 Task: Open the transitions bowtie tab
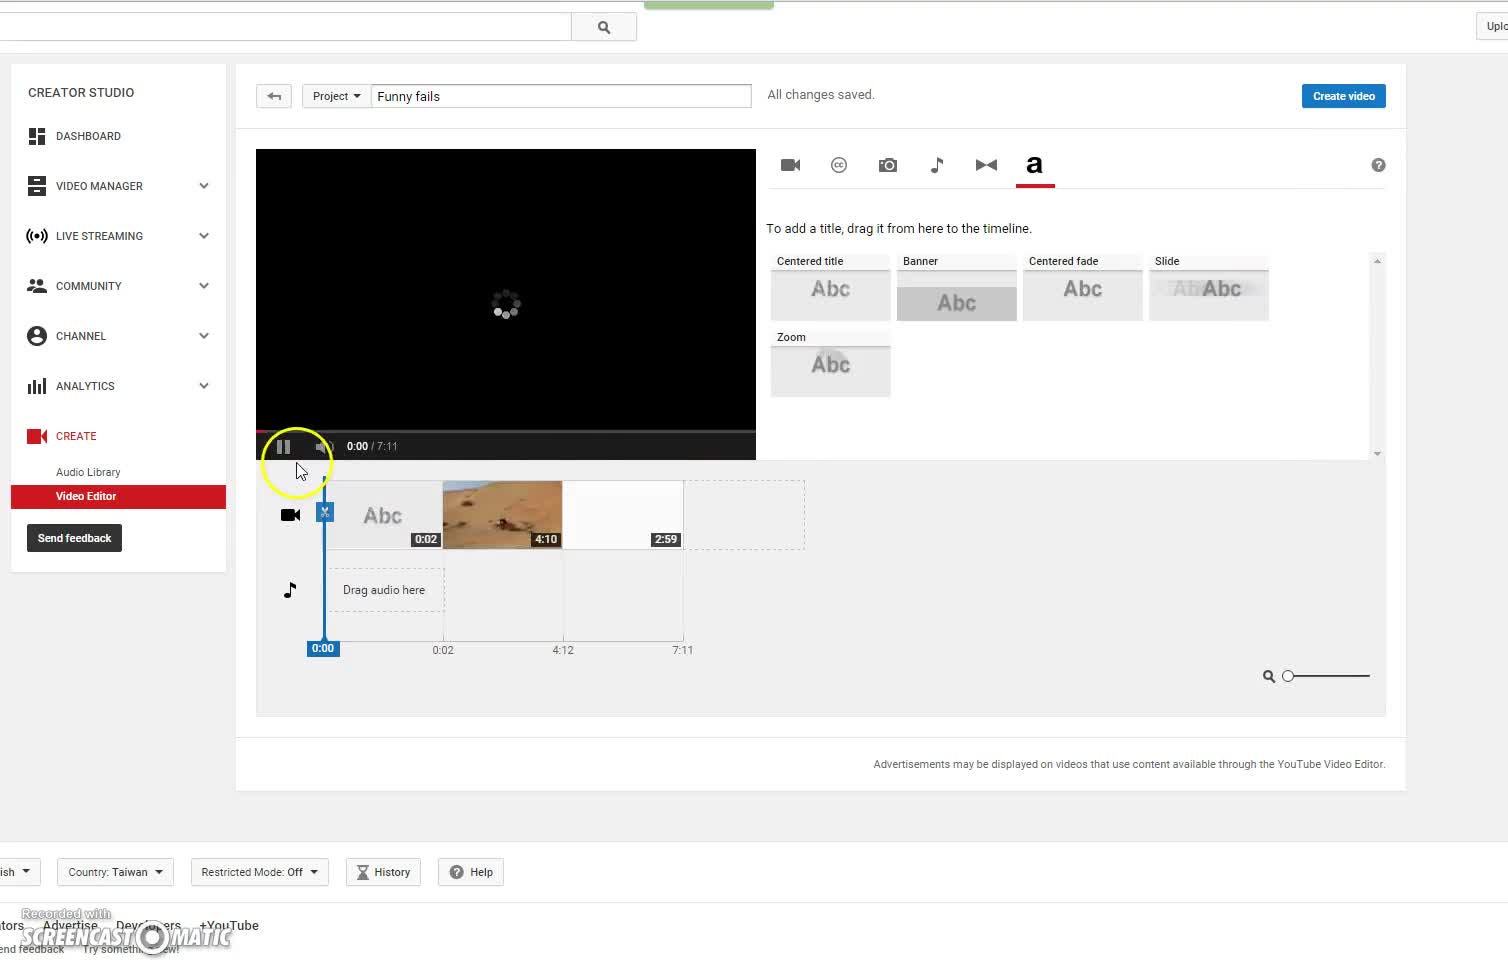tap(986, 165)
